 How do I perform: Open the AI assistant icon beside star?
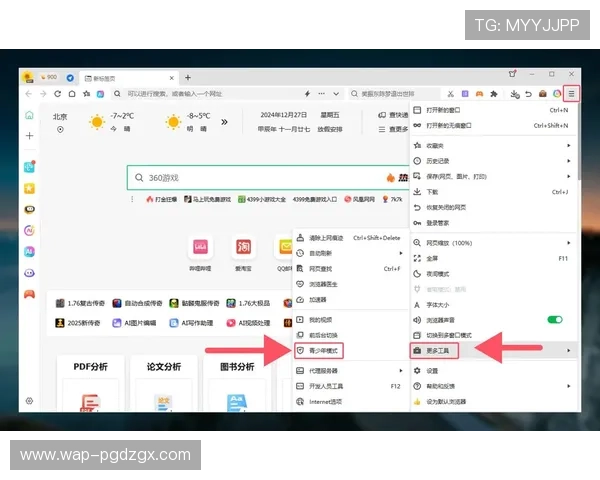point(100,94)
